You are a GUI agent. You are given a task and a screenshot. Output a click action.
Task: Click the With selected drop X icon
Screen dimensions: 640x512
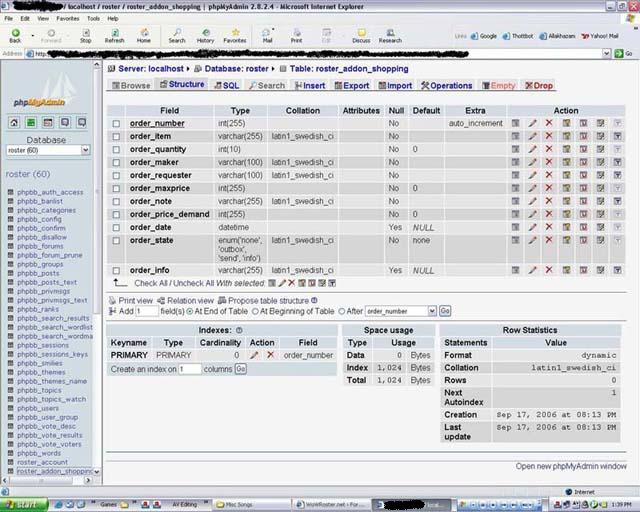point(291,283)
